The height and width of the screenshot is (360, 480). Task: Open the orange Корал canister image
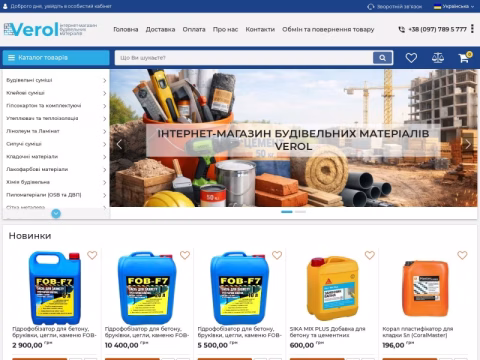tap(425, 288)
